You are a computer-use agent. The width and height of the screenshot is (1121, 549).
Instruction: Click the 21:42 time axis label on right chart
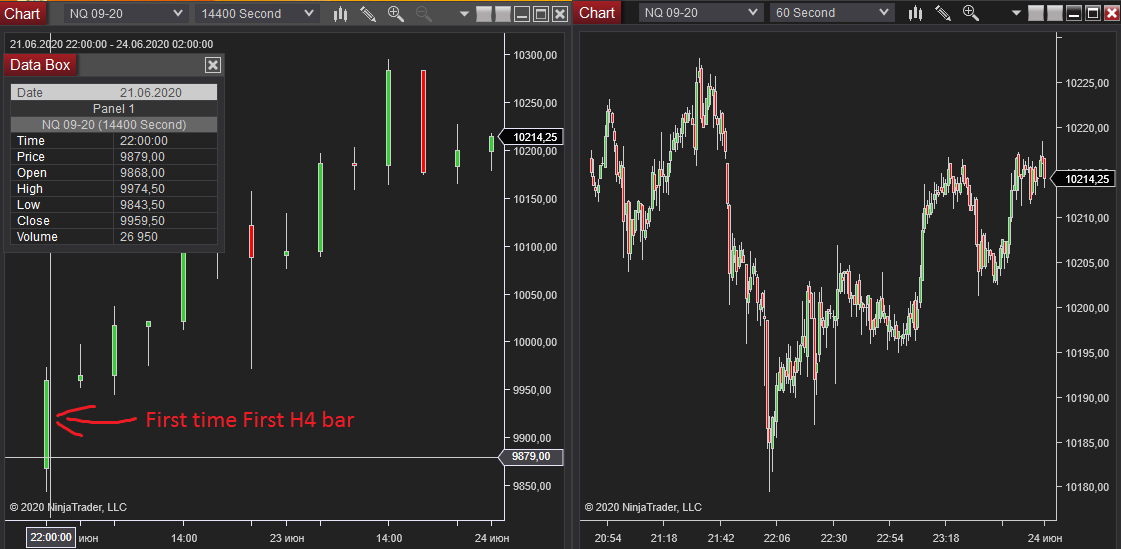[721, 537]
